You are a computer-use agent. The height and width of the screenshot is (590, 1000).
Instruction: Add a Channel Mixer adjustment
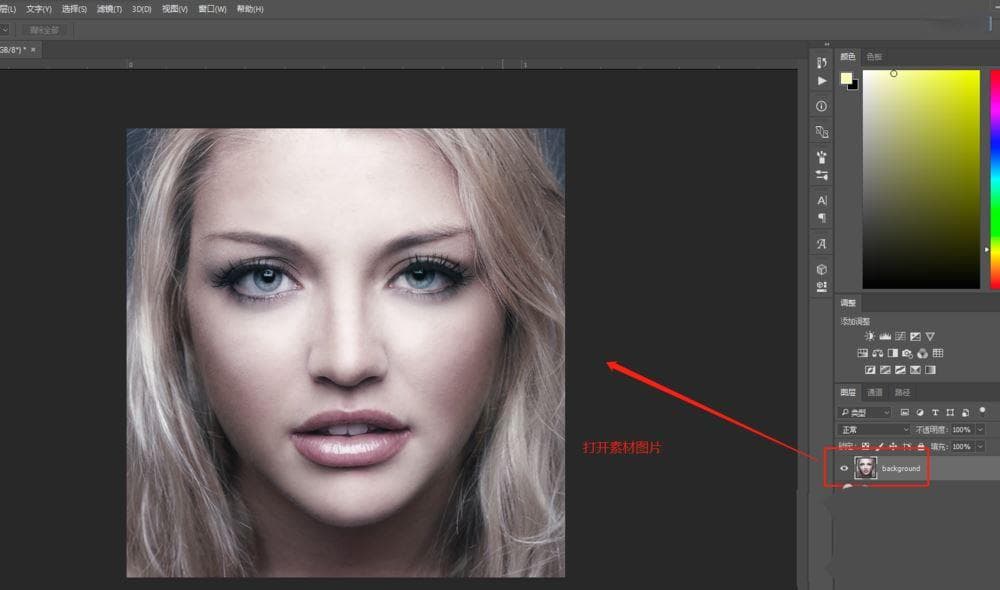(x=923, y=353)
